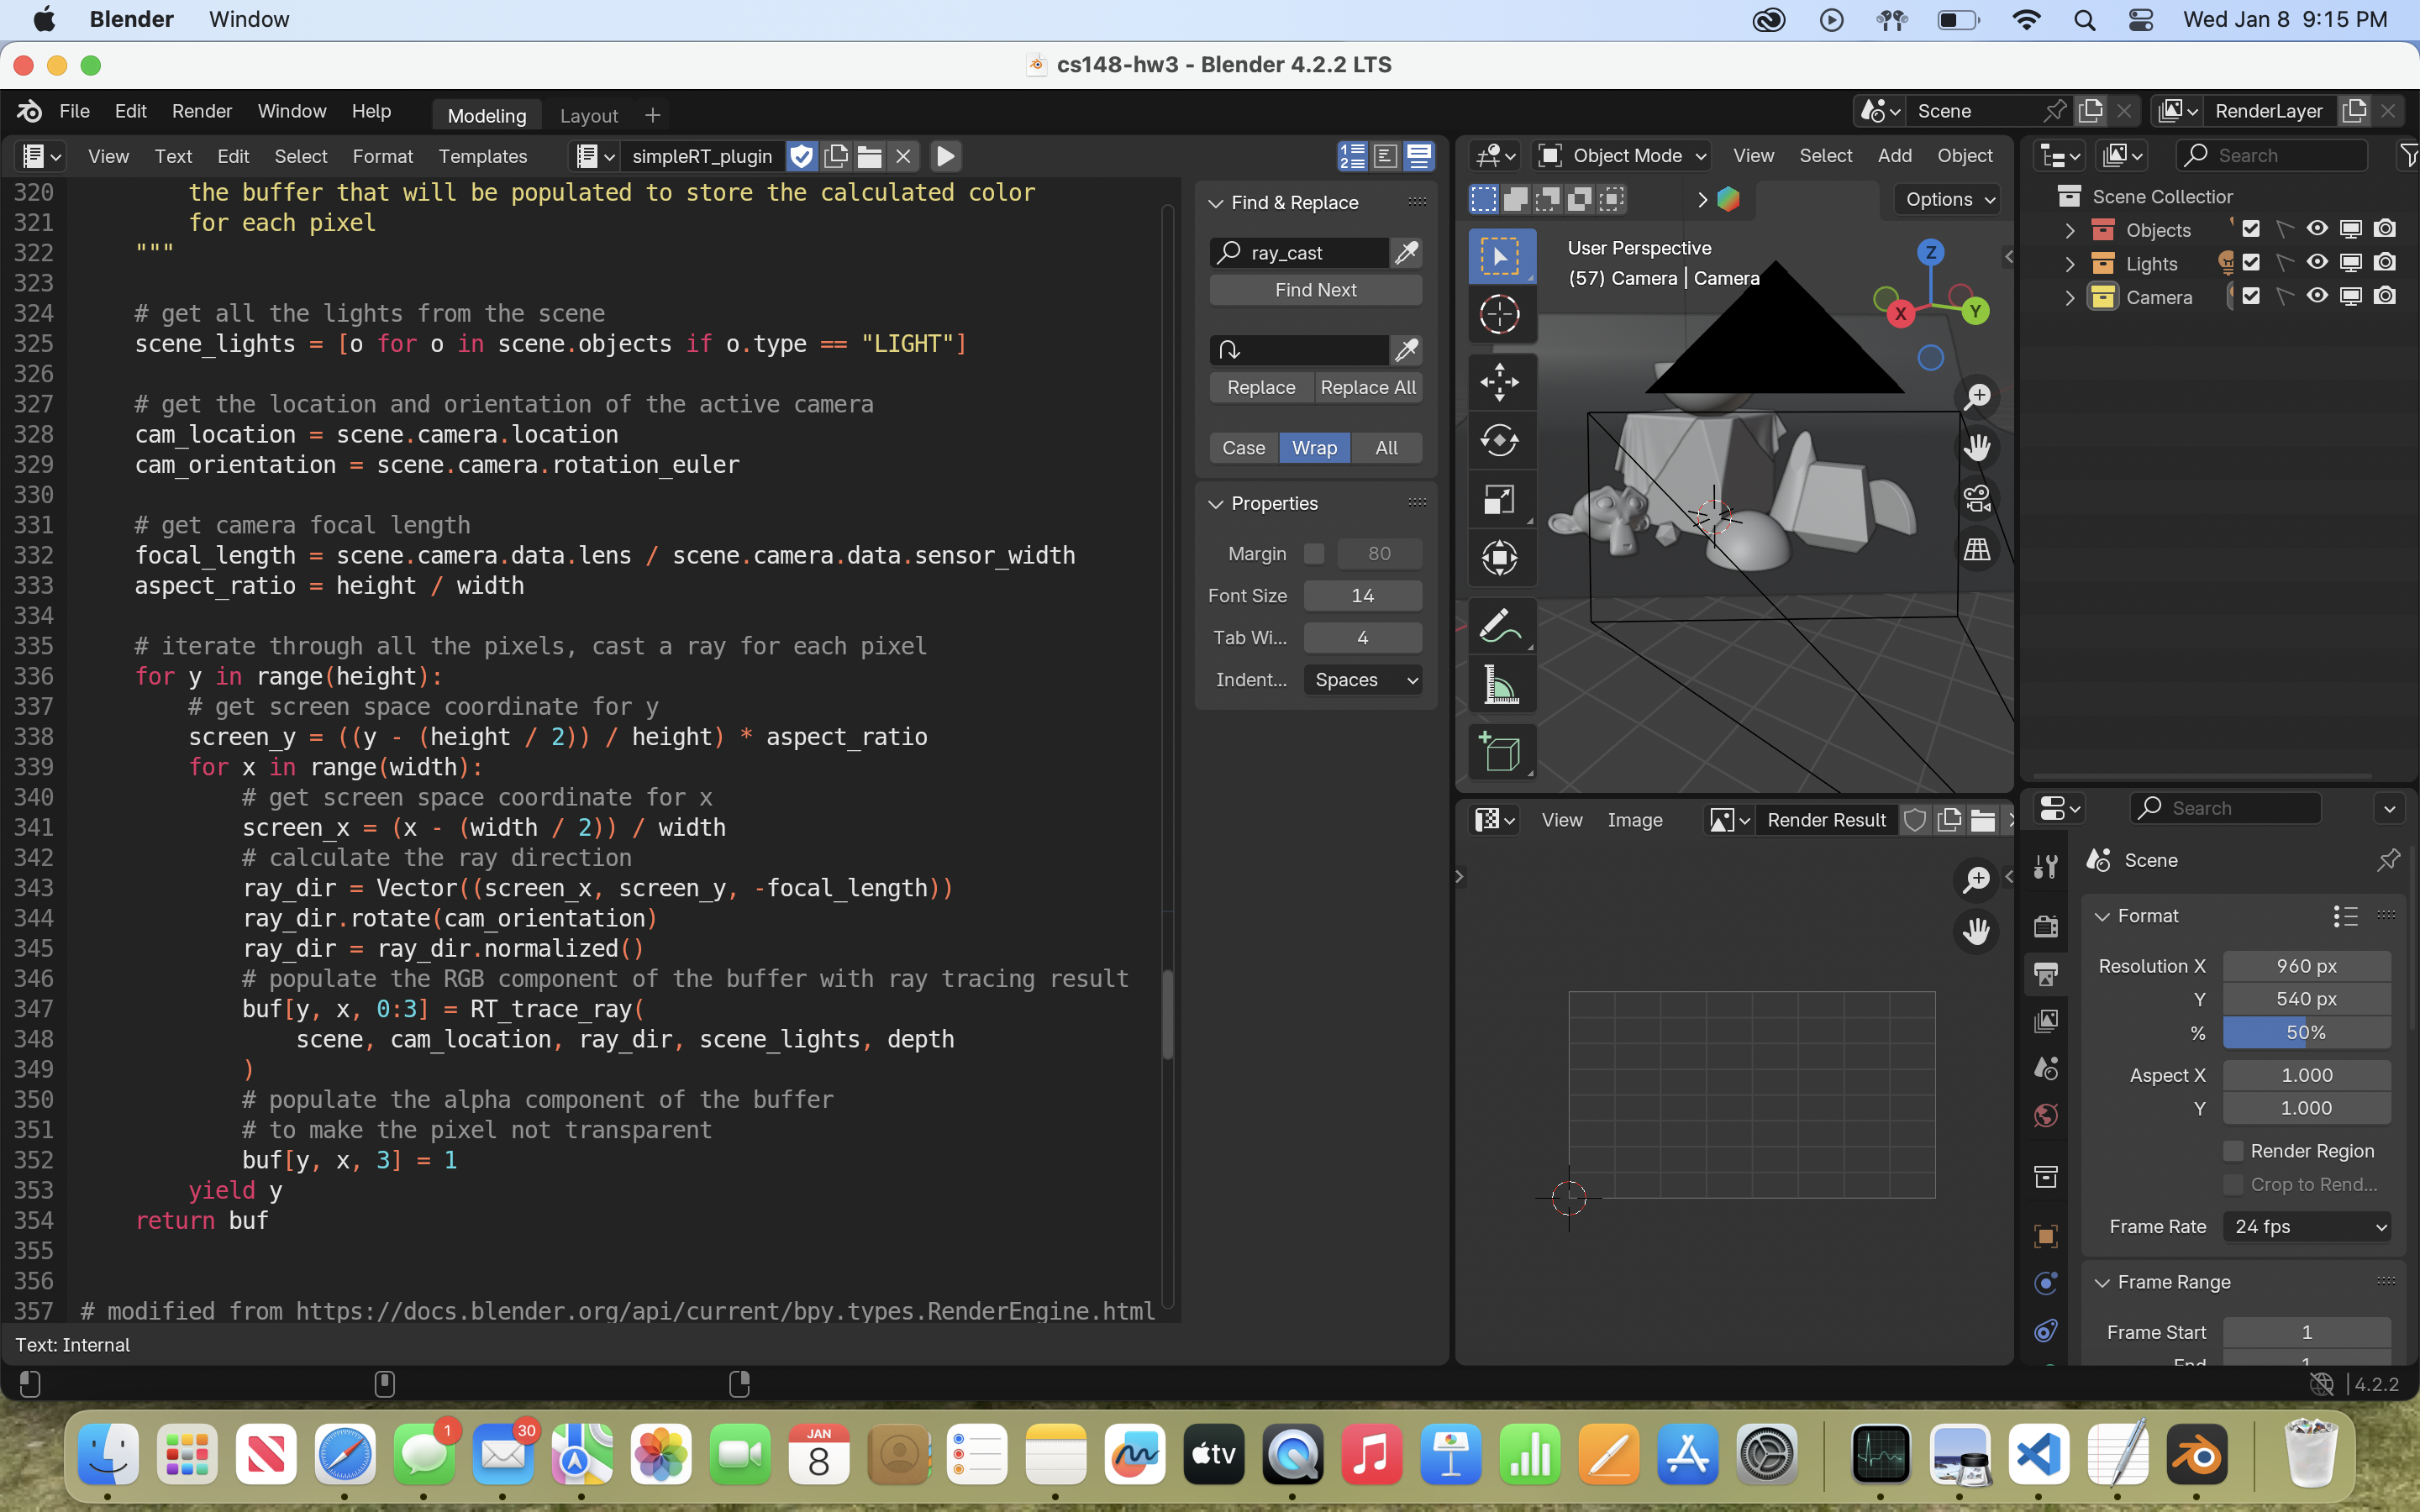Adjust the resolution percentage 50% slider
The height and width of the screenshot is (1512, 2420).
[x=2307, y=1033]
